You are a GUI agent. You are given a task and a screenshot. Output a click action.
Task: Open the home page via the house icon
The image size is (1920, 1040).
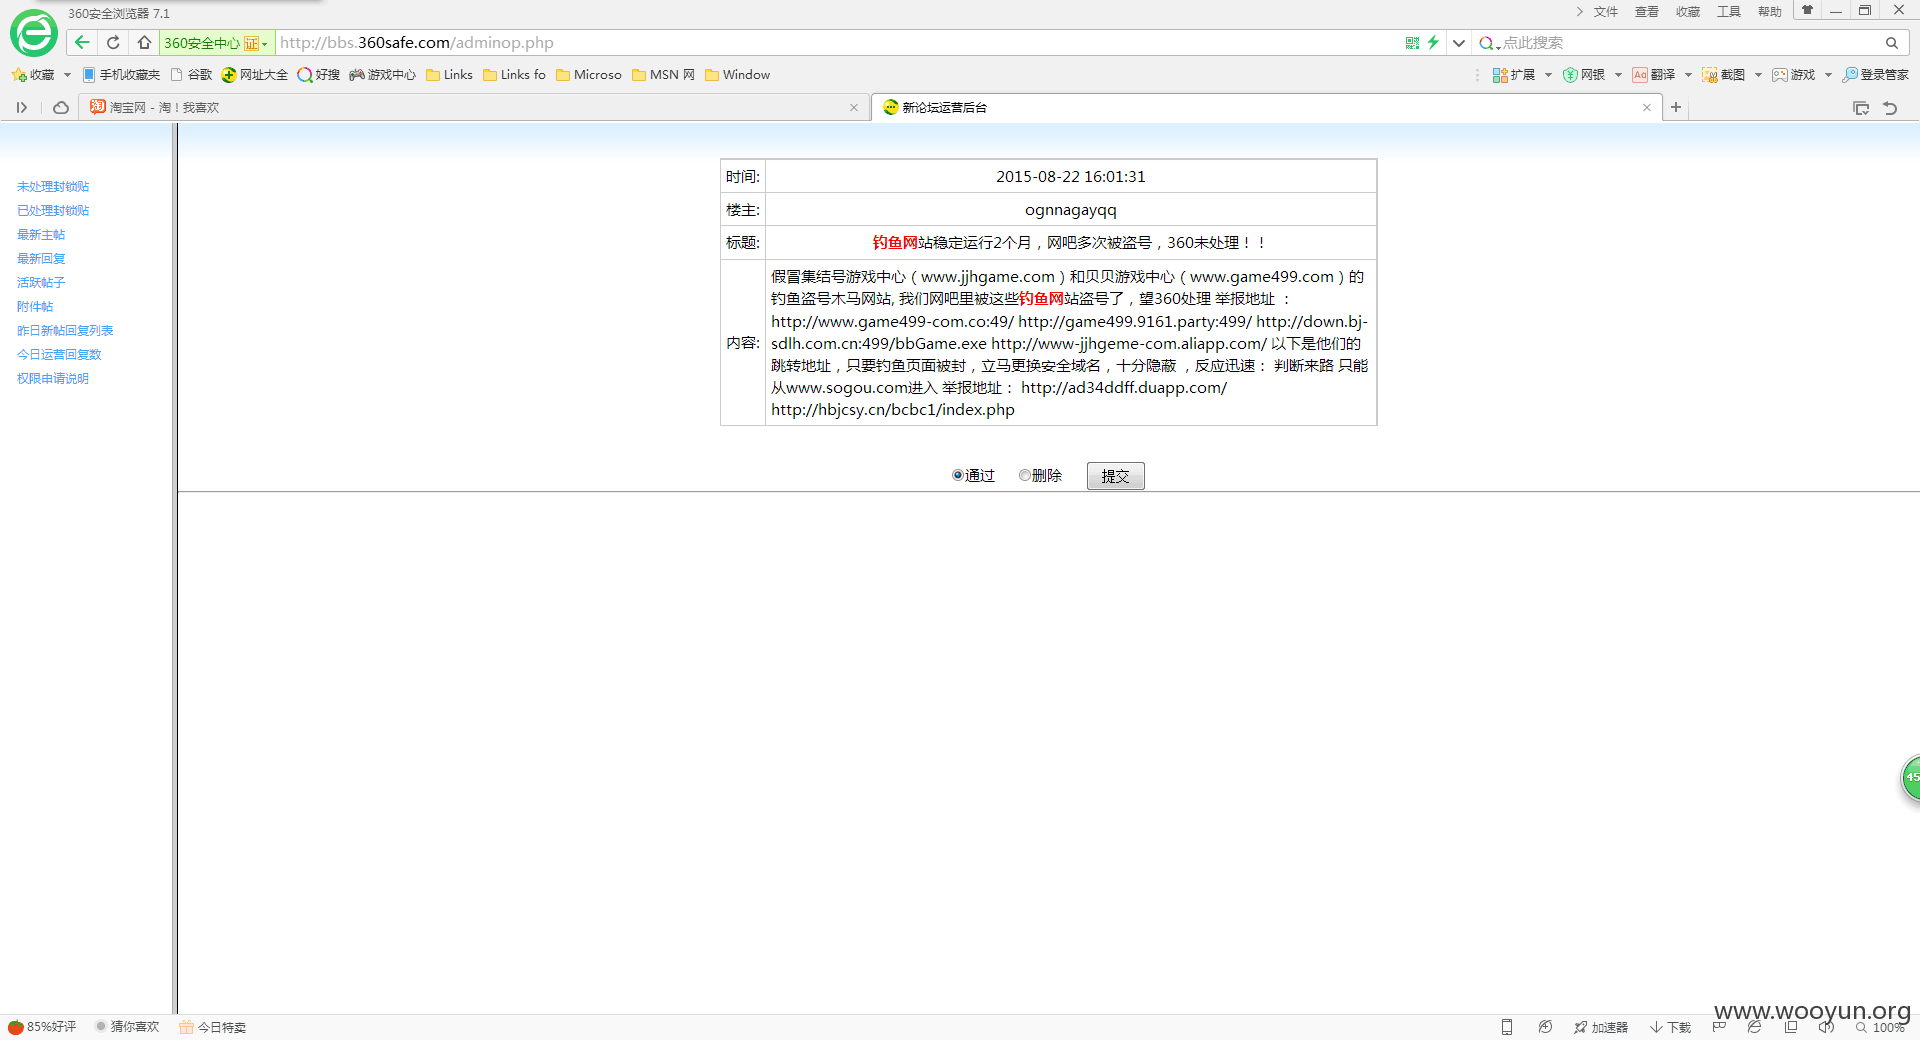[144, 42]
